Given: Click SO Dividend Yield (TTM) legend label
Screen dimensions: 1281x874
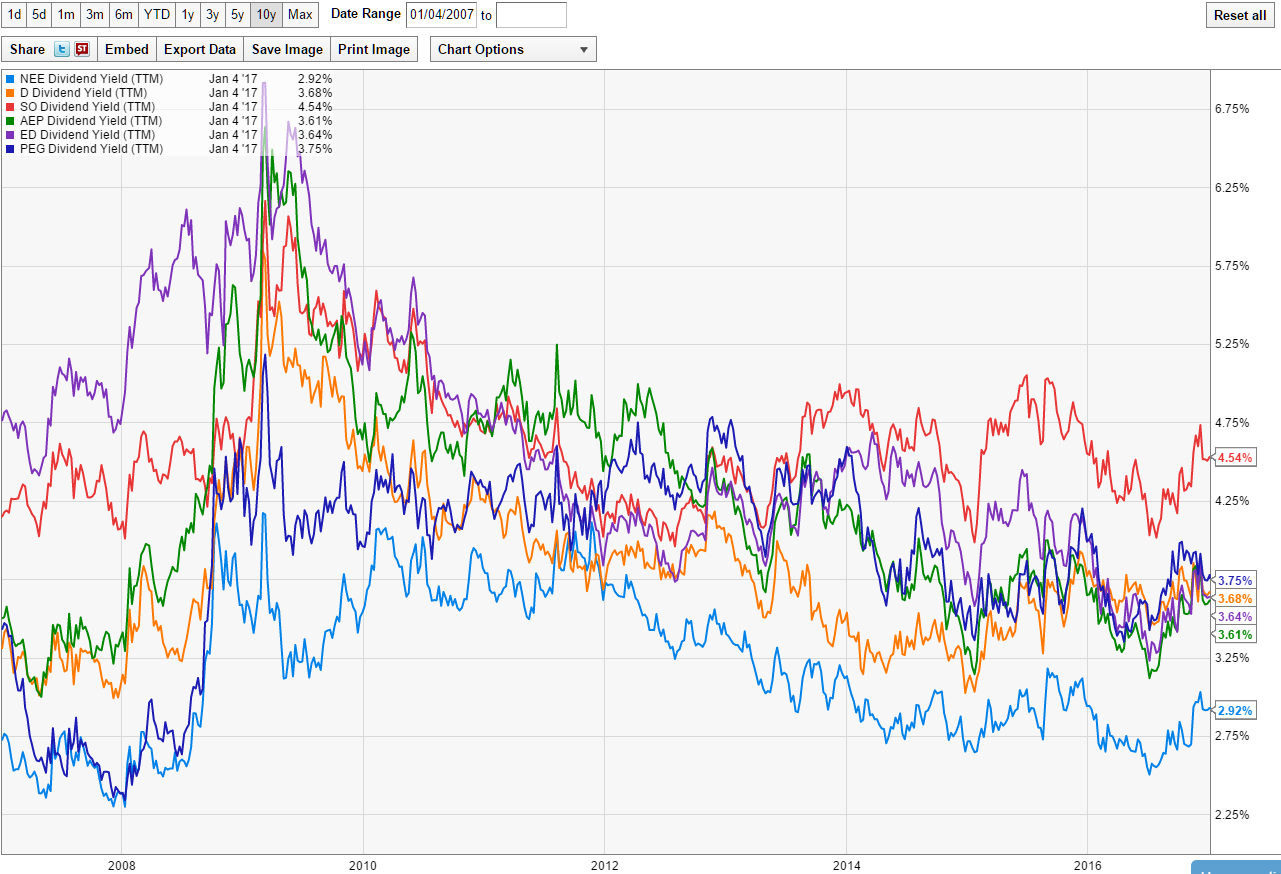Looking at the screenshot, I should (87, 107).
